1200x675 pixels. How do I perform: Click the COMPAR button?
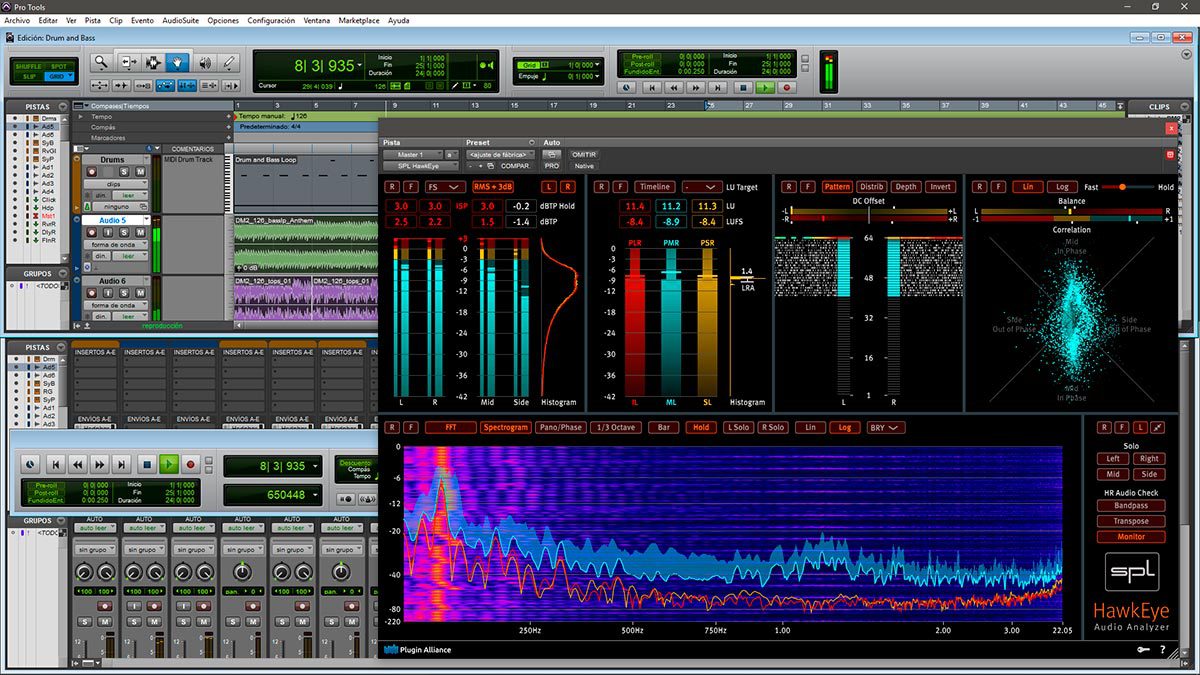click(516, 166)
